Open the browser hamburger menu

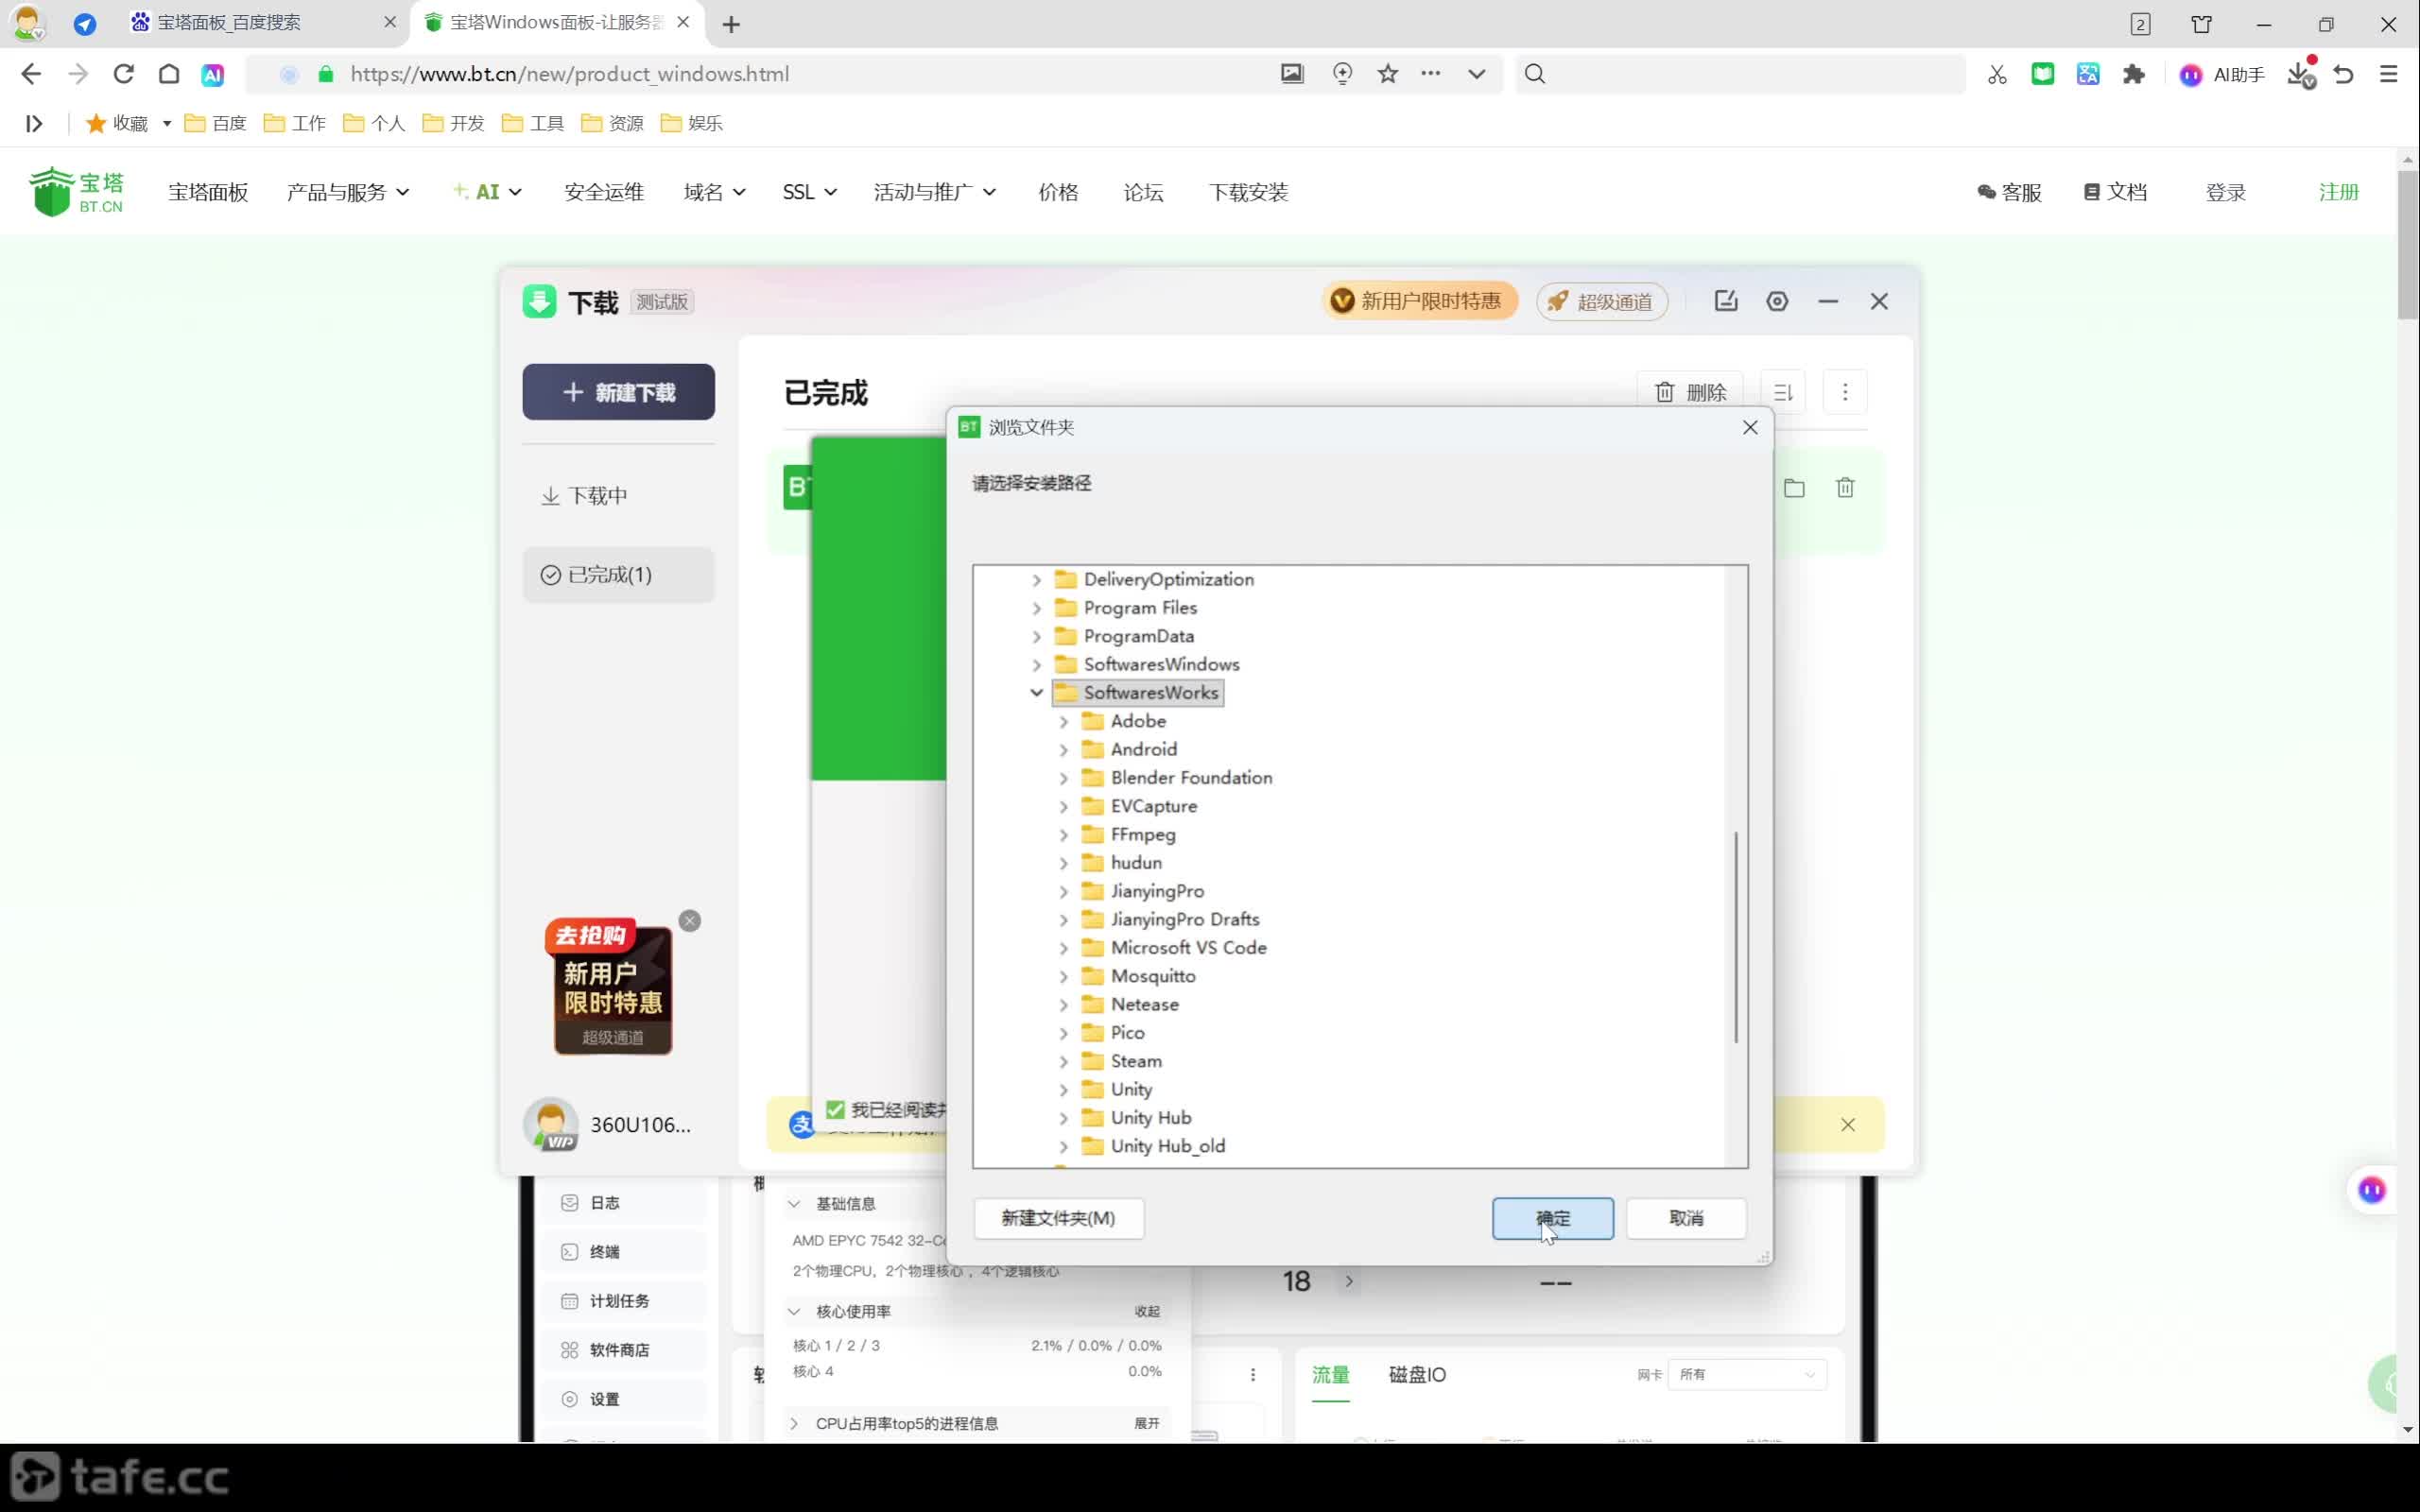(2389, 74)
